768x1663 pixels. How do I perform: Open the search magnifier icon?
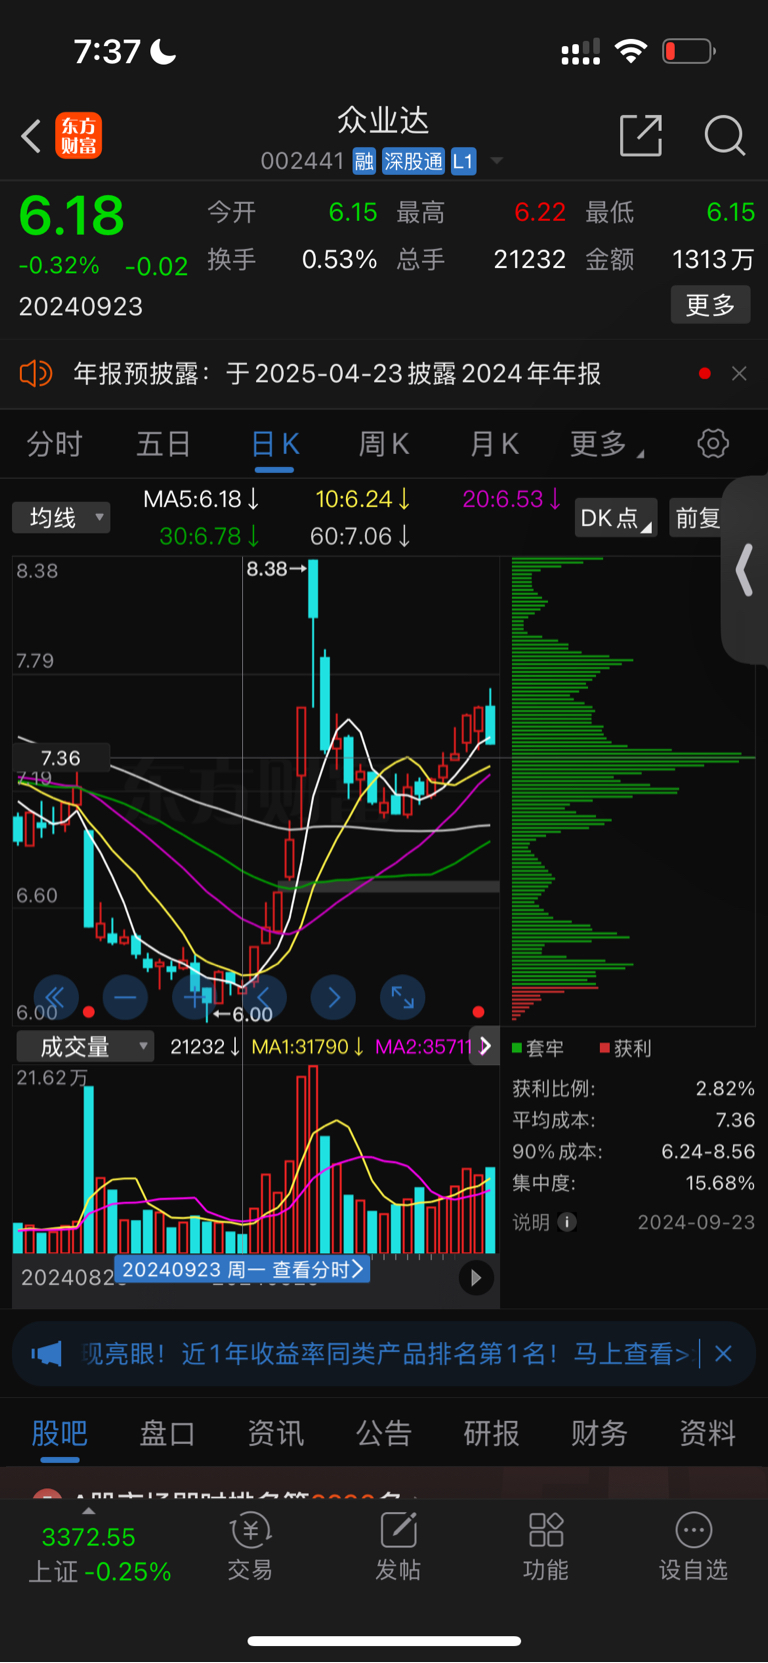[724, 135]
